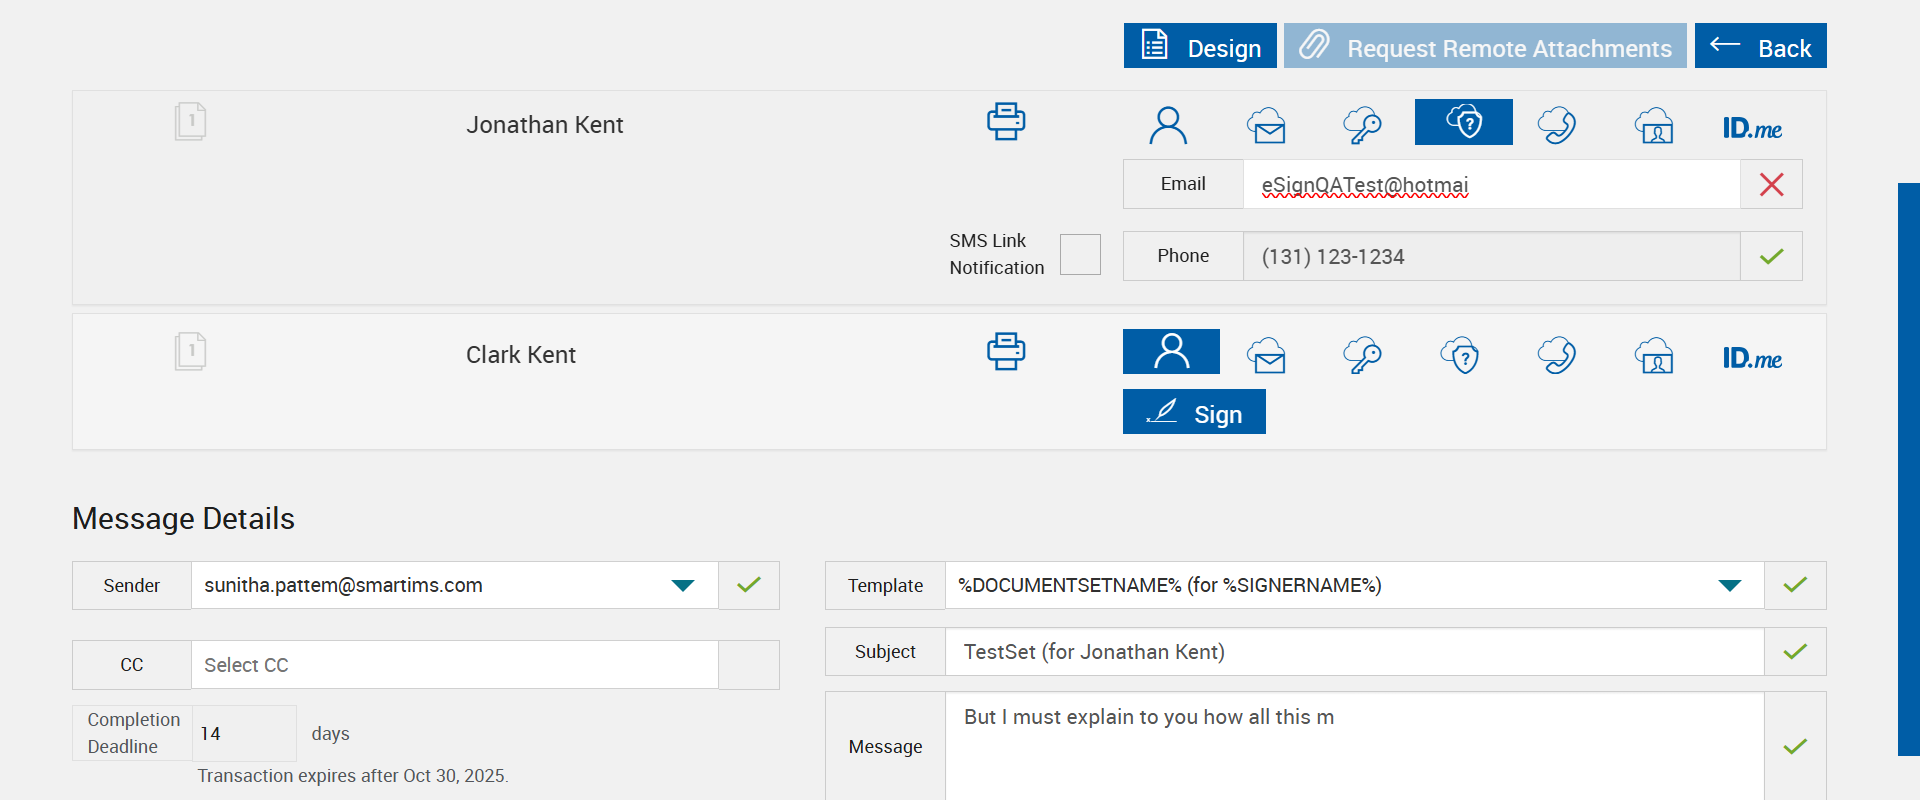
Task: Click into the Subject text field
Action: coord(1354,652)
